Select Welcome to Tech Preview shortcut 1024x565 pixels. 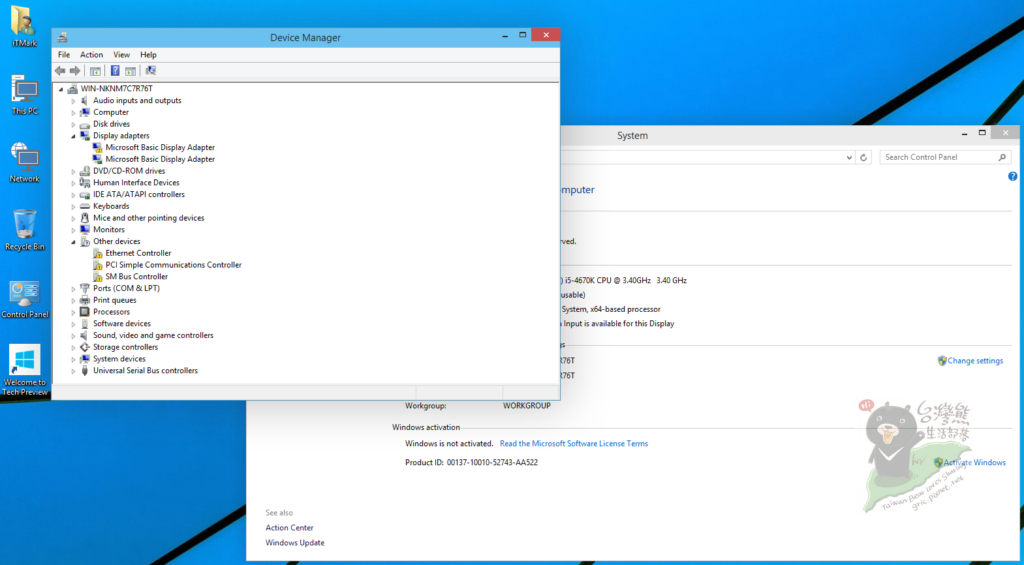coord(25,370)
